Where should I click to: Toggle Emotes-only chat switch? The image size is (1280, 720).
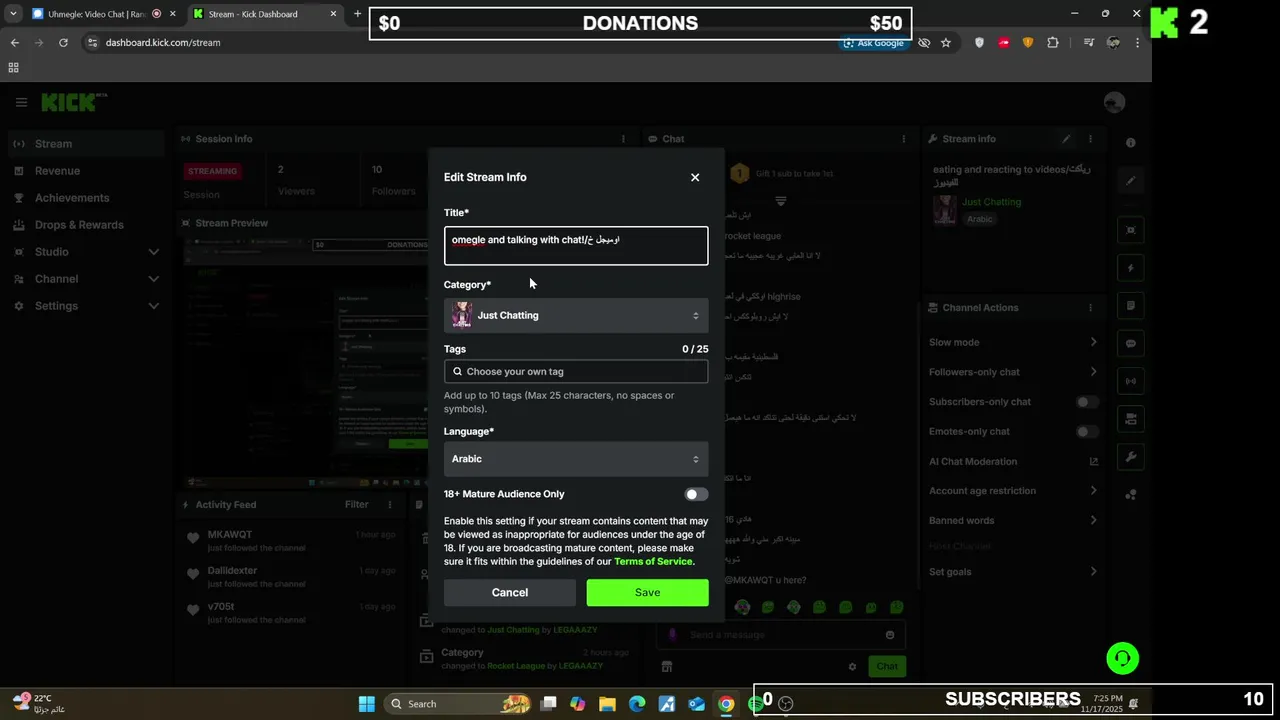point(1086,432)
